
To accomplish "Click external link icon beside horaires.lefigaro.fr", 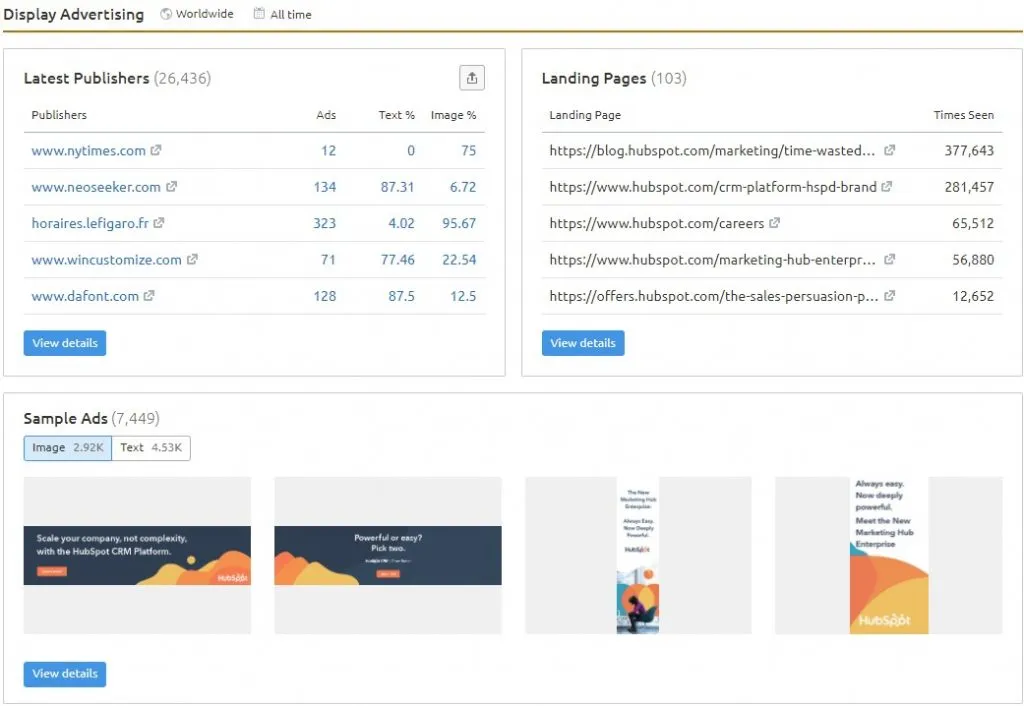I will (x=159, y=223).
